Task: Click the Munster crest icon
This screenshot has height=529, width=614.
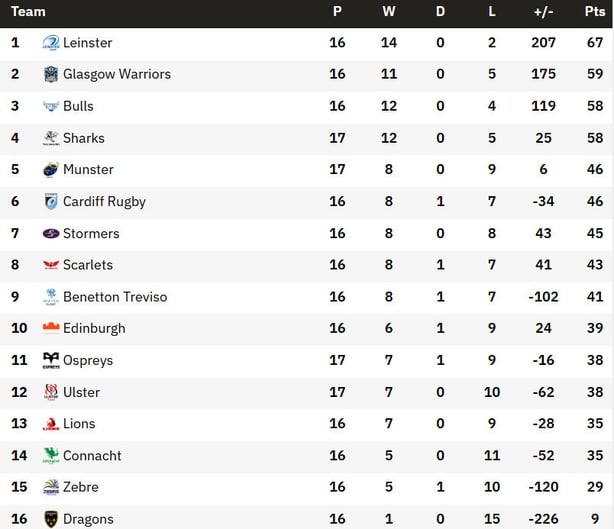Action: [x=51, y=170]
